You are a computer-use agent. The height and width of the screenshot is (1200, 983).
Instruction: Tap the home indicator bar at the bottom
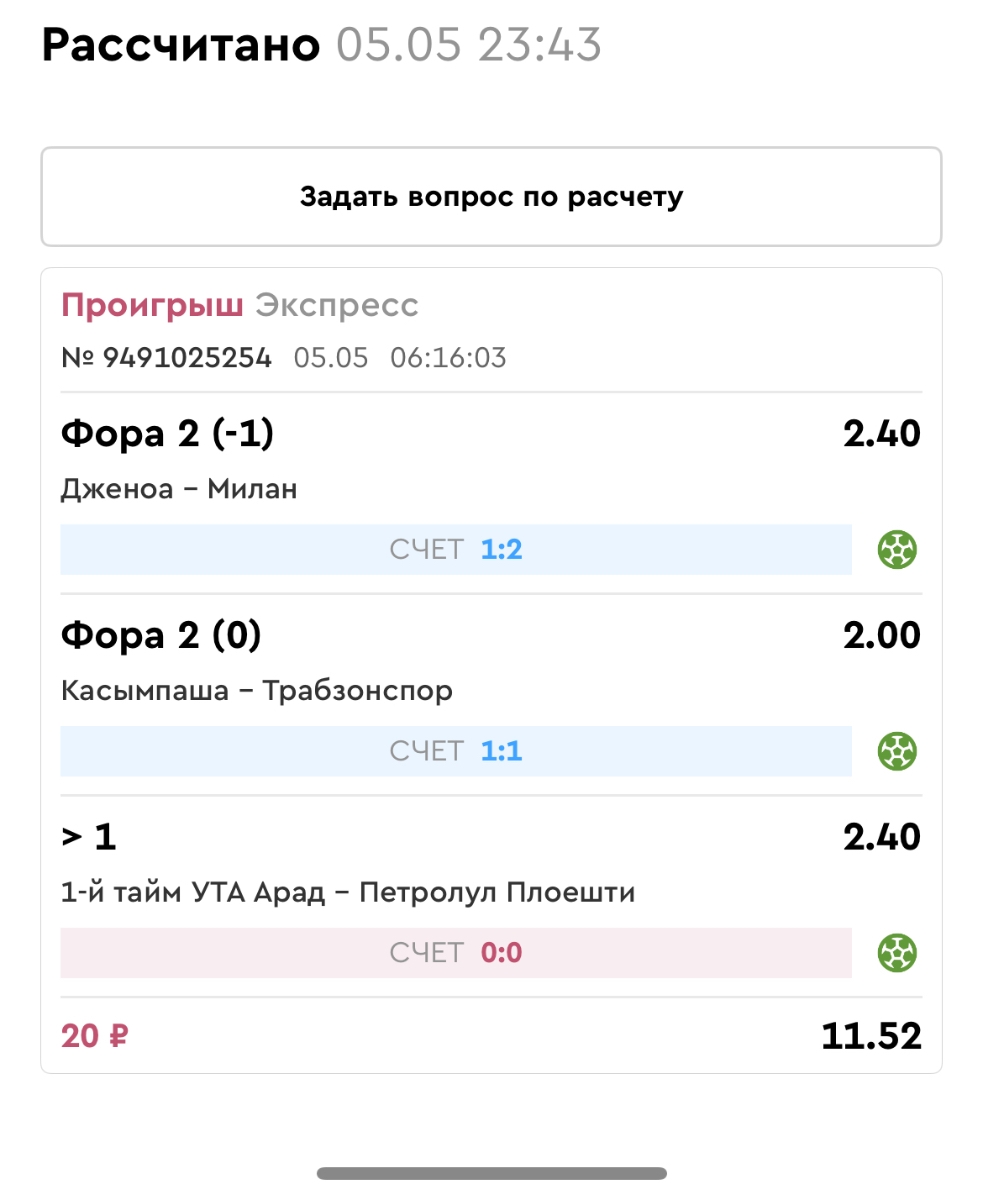tap(491, 1173)
